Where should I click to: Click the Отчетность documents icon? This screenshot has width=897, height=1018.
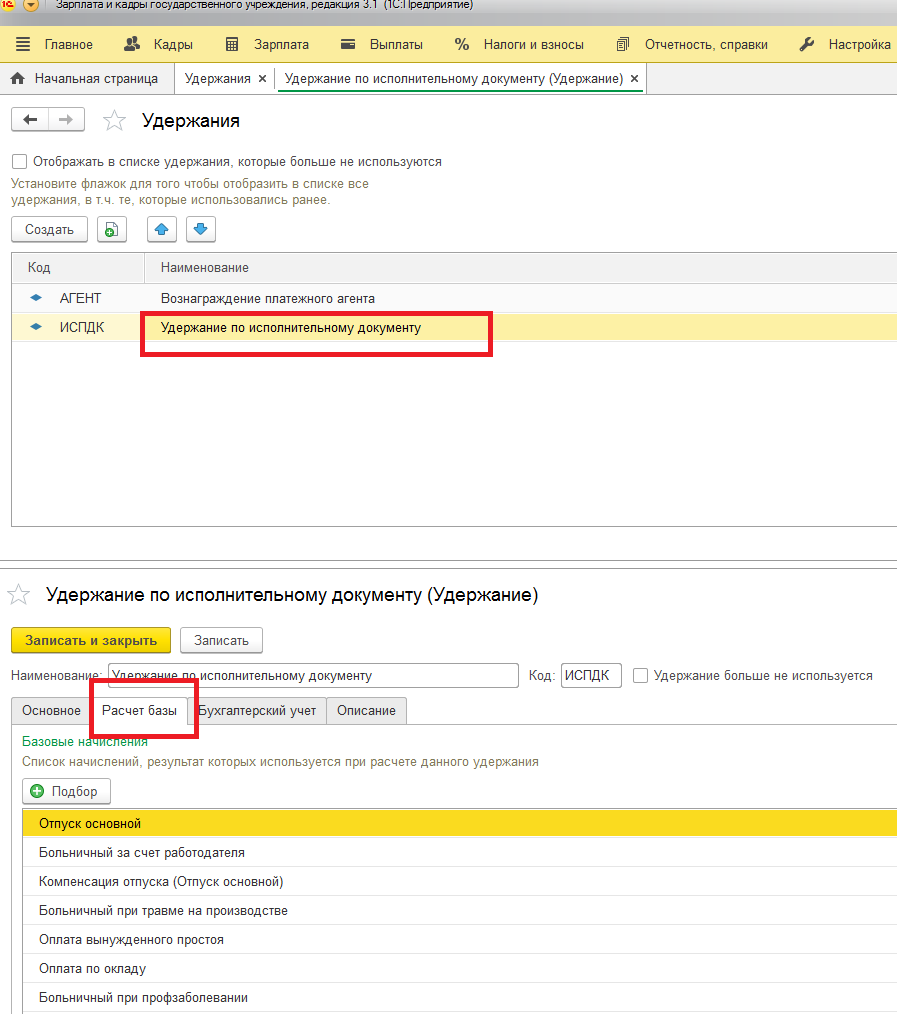coord(622,44)
